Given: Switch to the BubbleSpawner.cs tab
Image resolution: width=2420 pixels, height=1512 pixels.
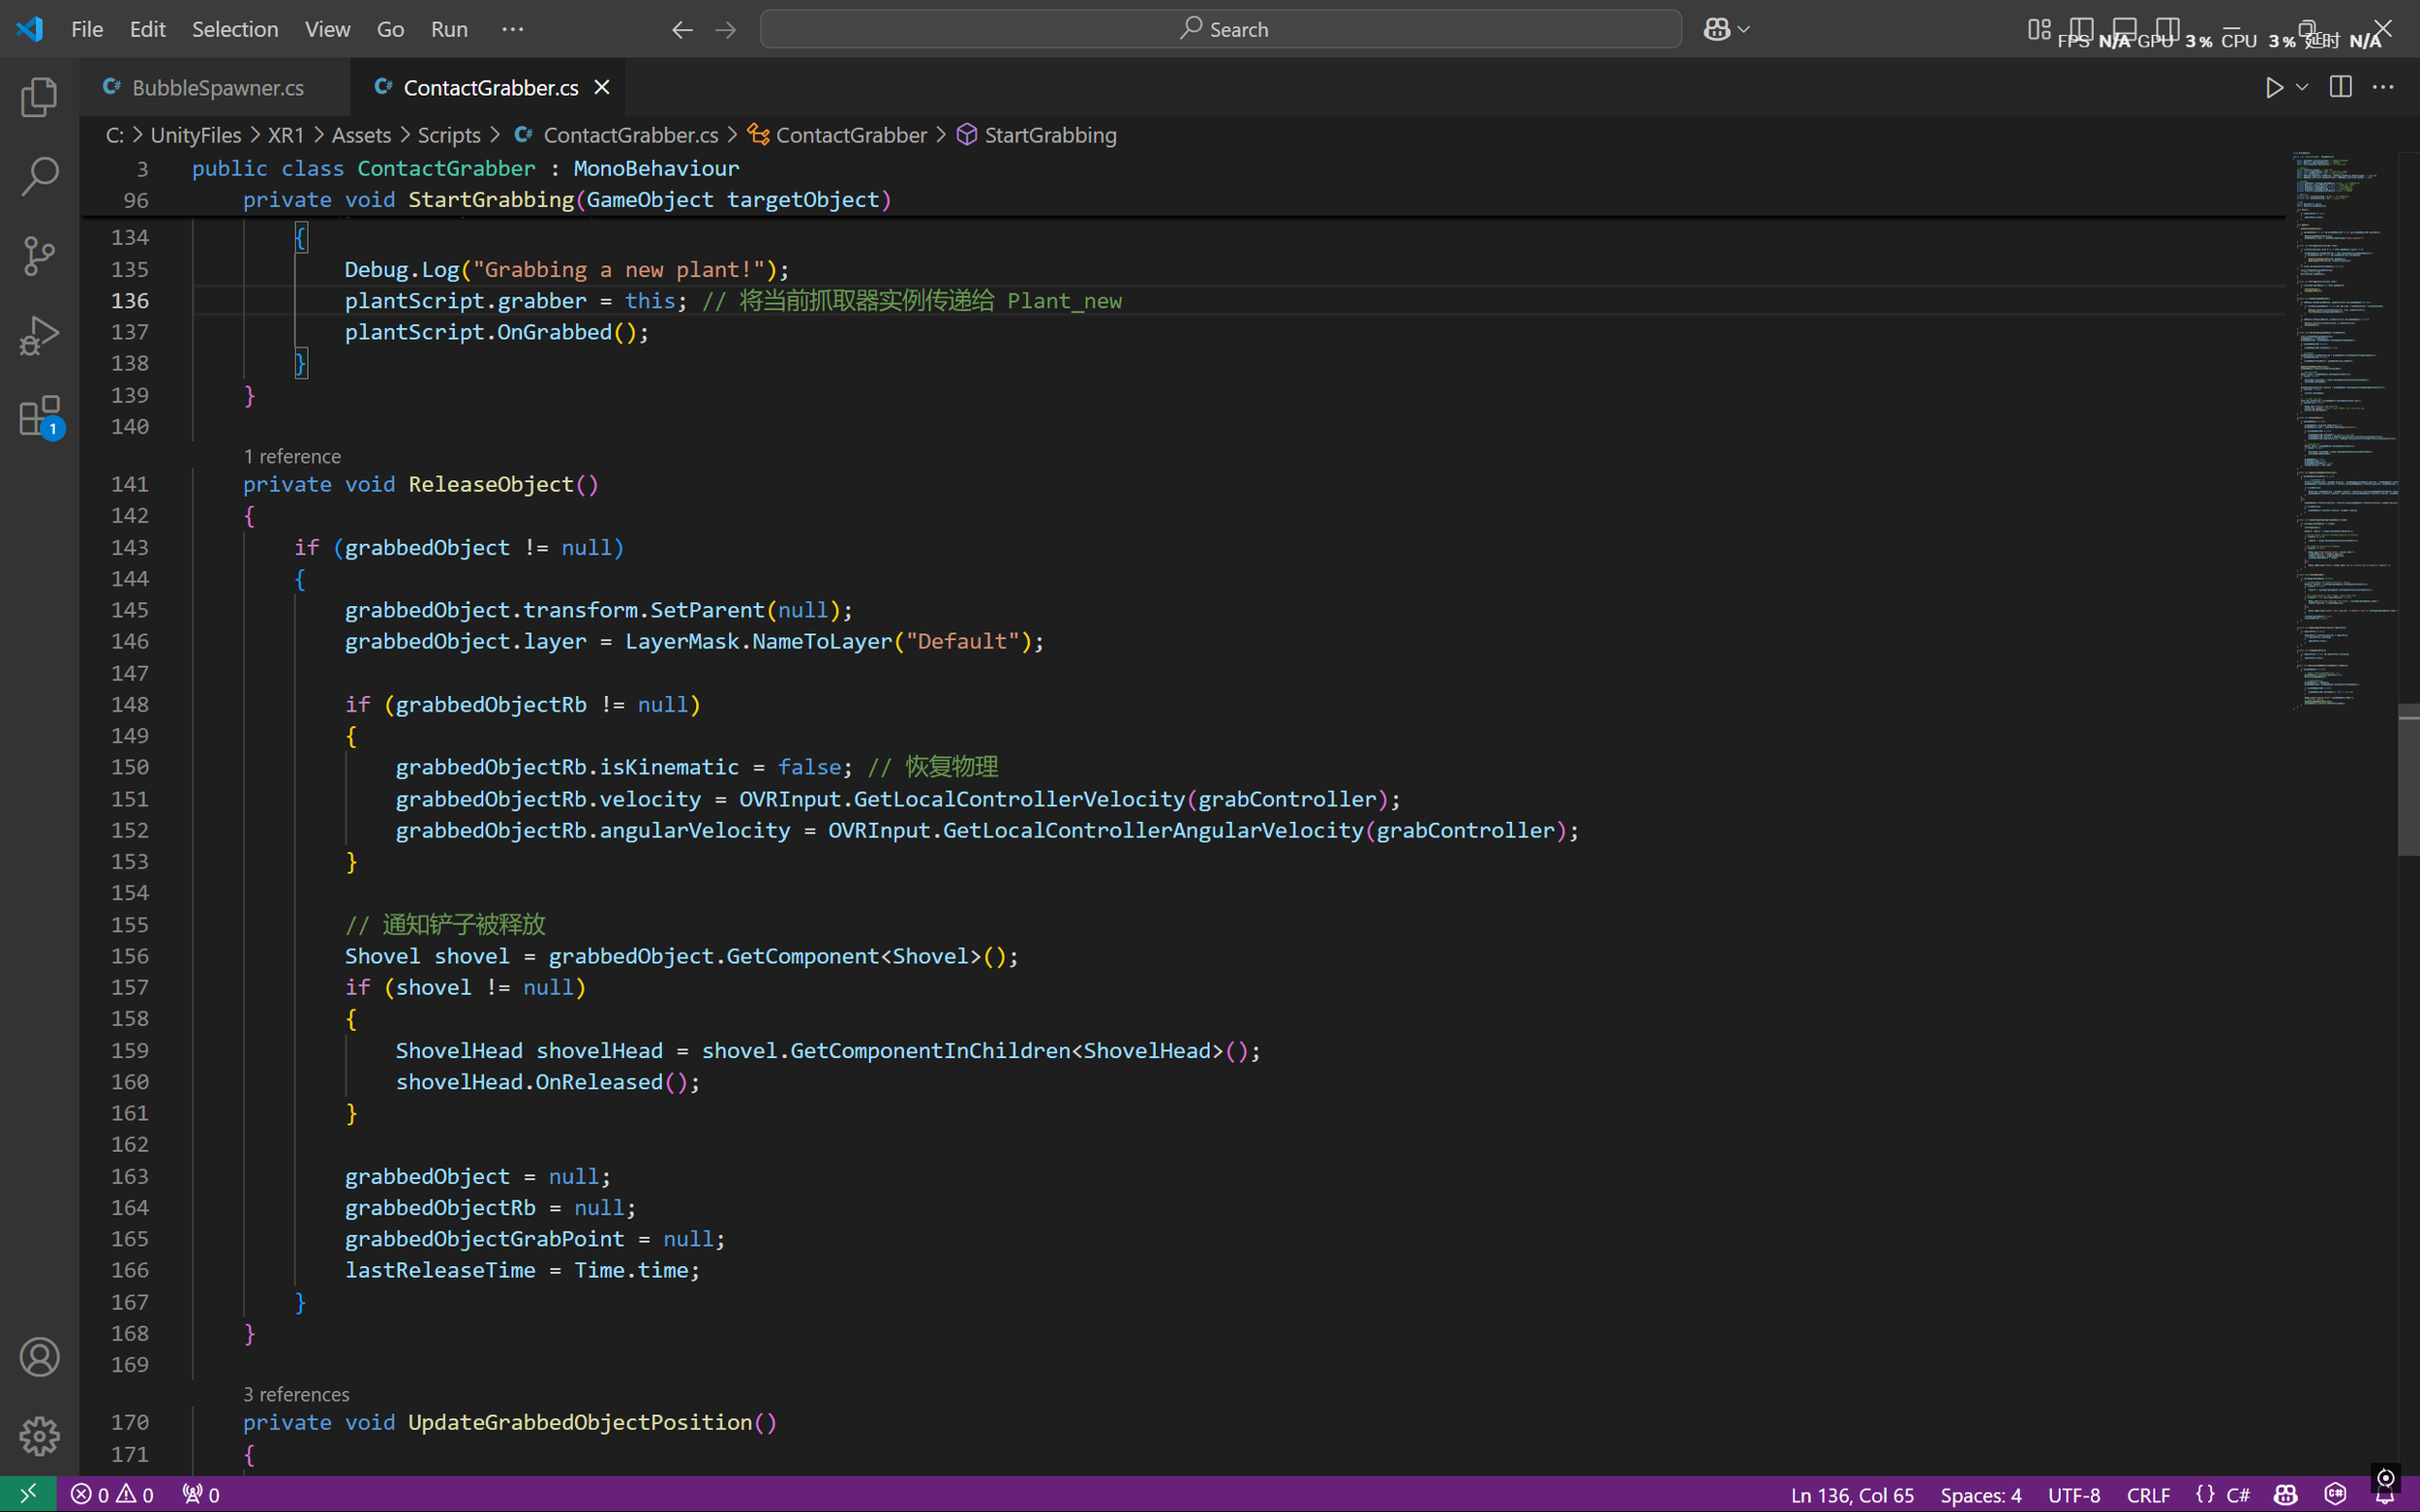Looking at the screenshot, I should 217,88.
